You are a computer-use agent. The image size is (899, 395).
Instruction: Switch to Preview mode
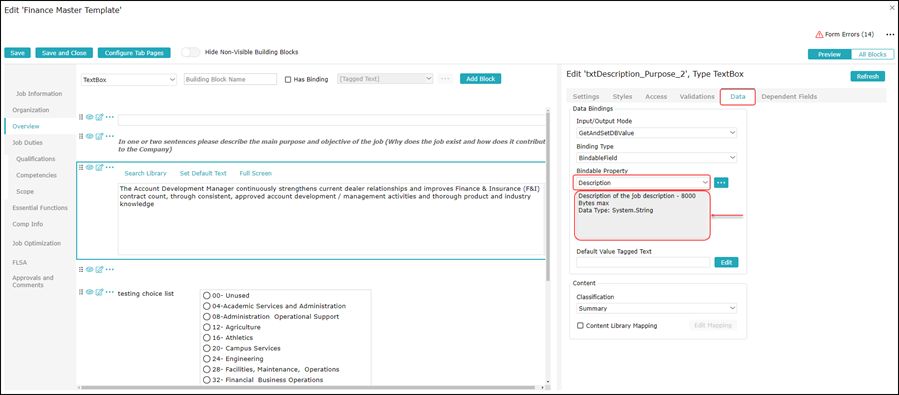pyautogui.click(x=829, y=54)
